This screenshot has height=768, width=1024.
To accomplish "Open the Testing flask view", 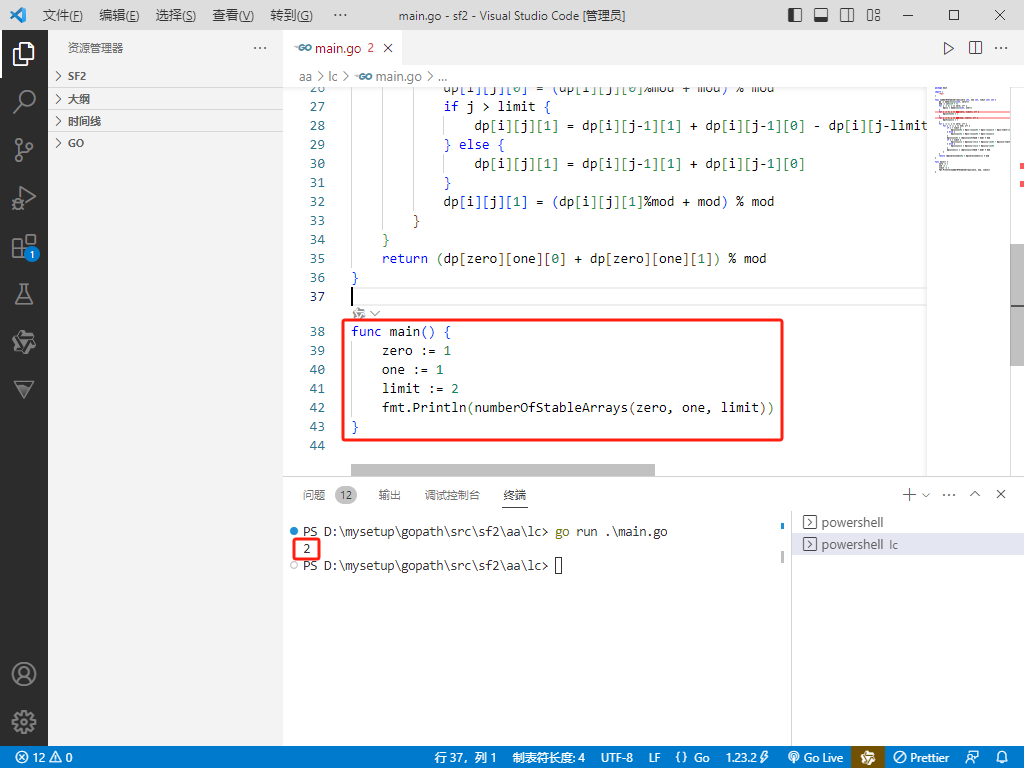I will pyautogui.click(x=24, y=294).
